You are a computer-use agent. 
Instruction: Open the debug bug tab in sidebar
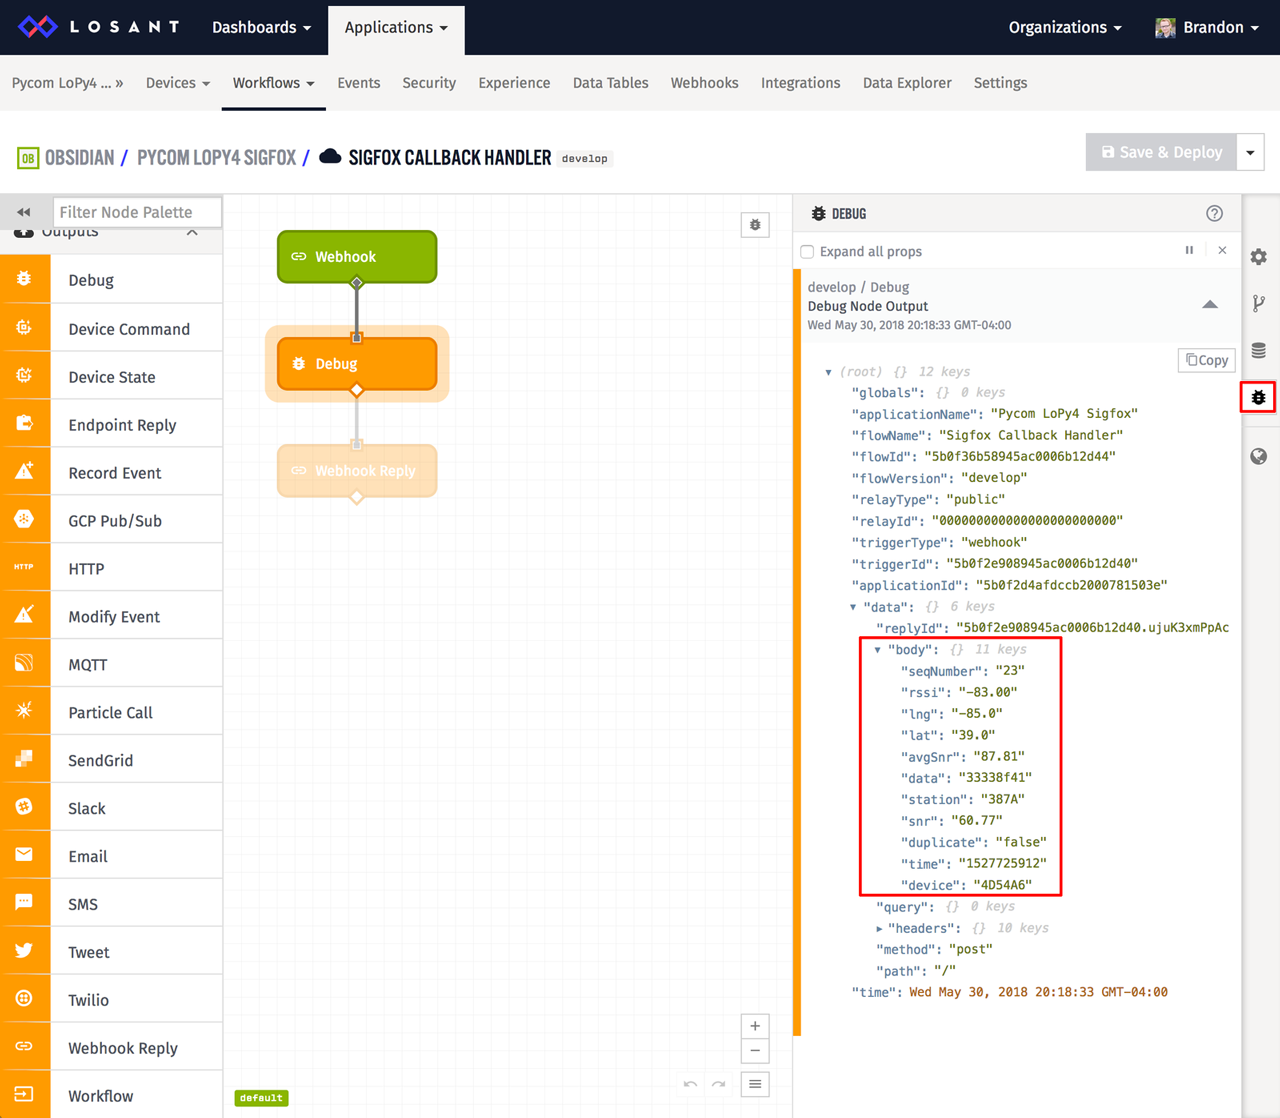(1259, 397)
